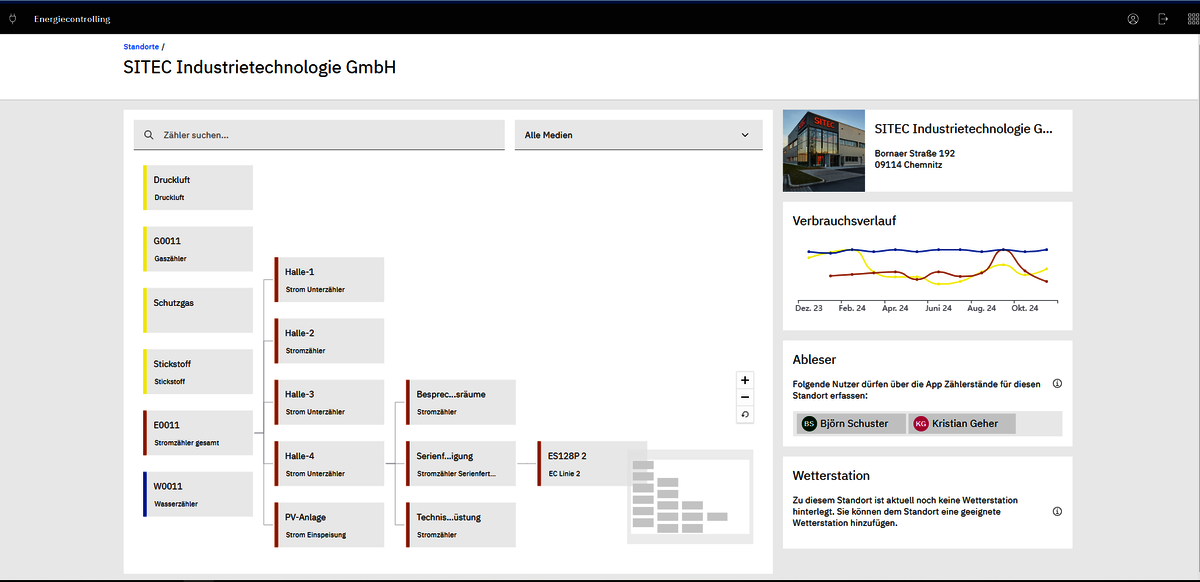Select the Besprec...sräume Stromzähler node
The image size is (1200, 582).
pos(461,402)
